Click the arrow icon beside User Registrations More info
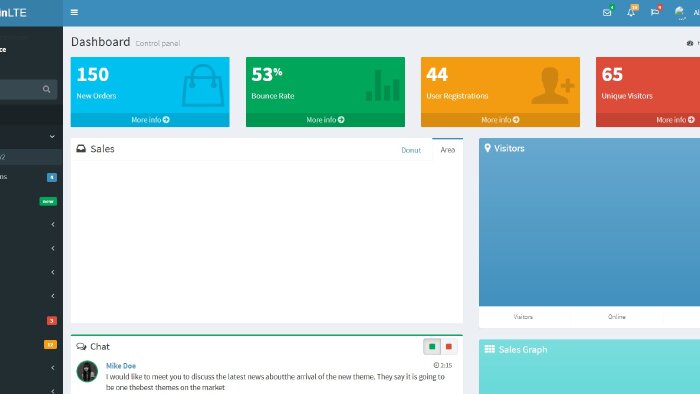Viewport: 700px width, 394px height. [517, 120]
